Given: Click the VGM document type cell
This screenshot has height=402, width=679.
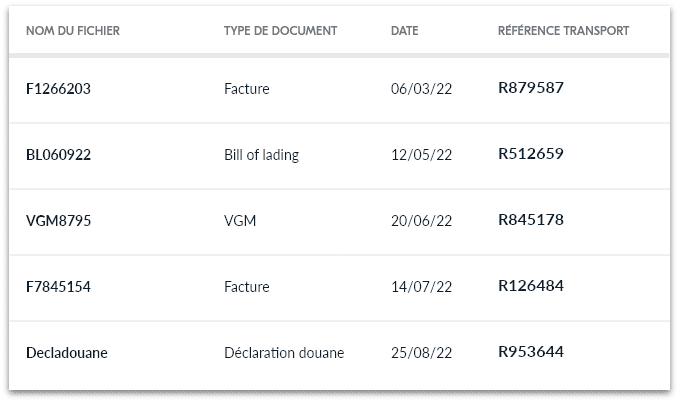Looking at the screenshot, I should [x=240, y=221].
